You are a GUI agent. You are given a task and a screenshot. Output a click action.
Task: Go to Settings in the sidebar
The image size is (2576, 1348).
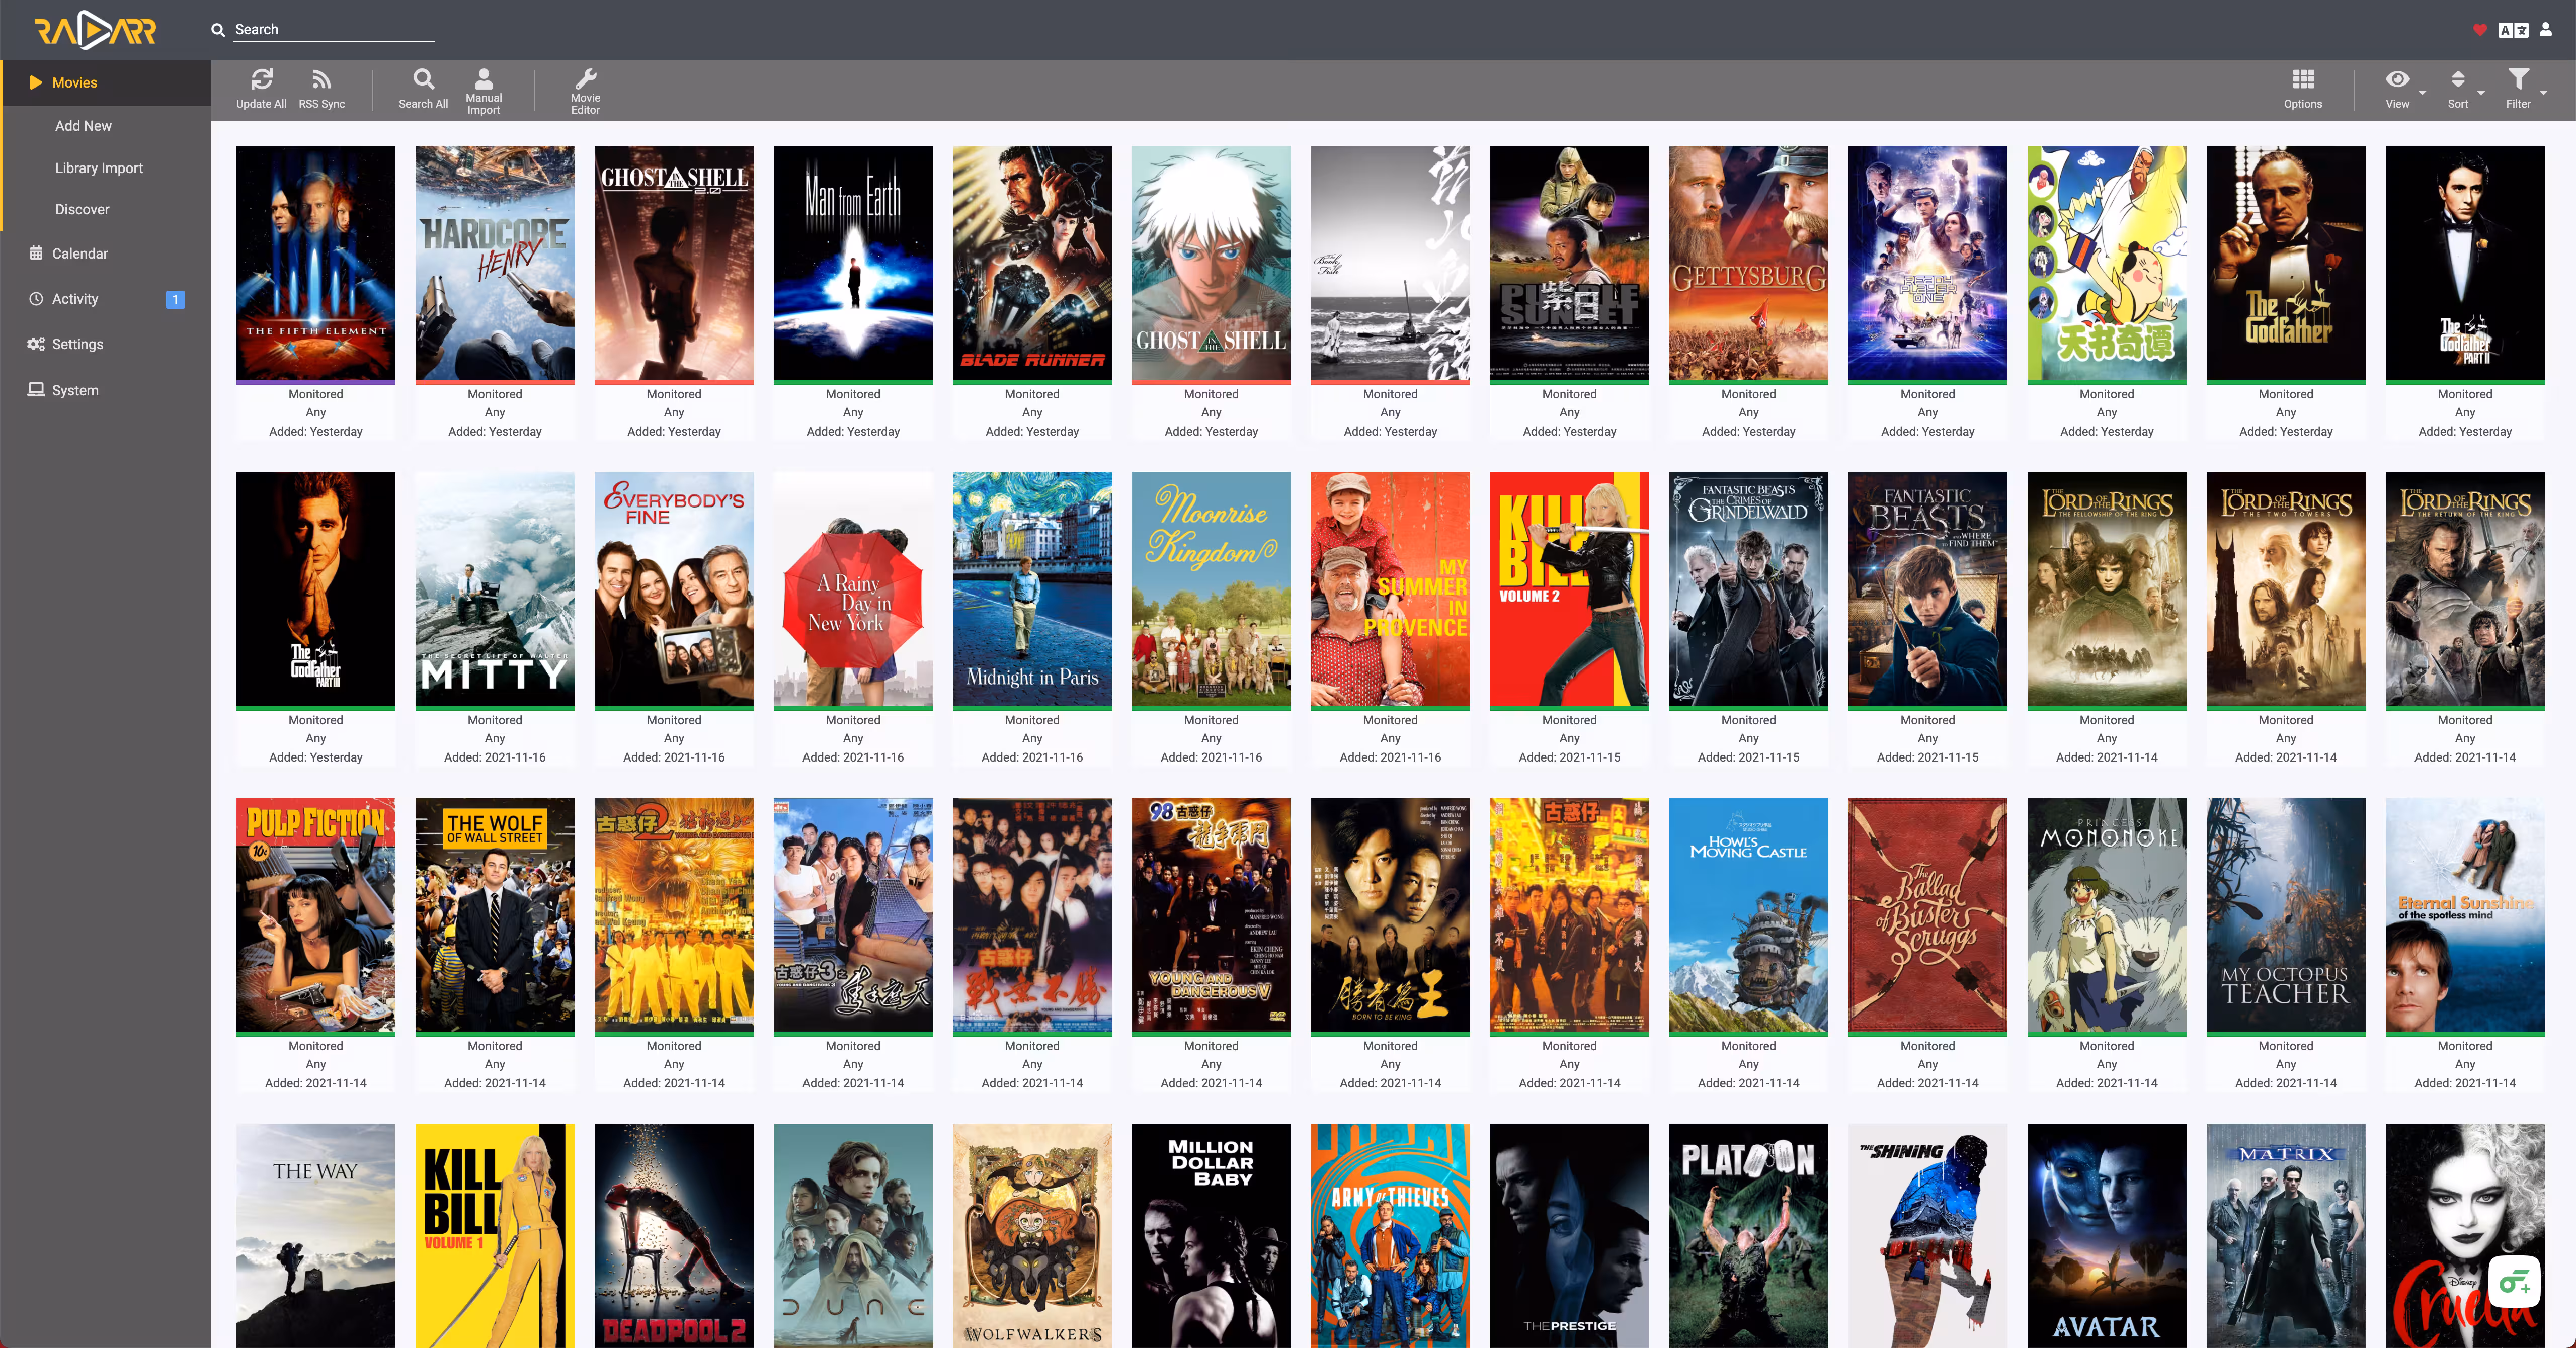coord(77,344)
